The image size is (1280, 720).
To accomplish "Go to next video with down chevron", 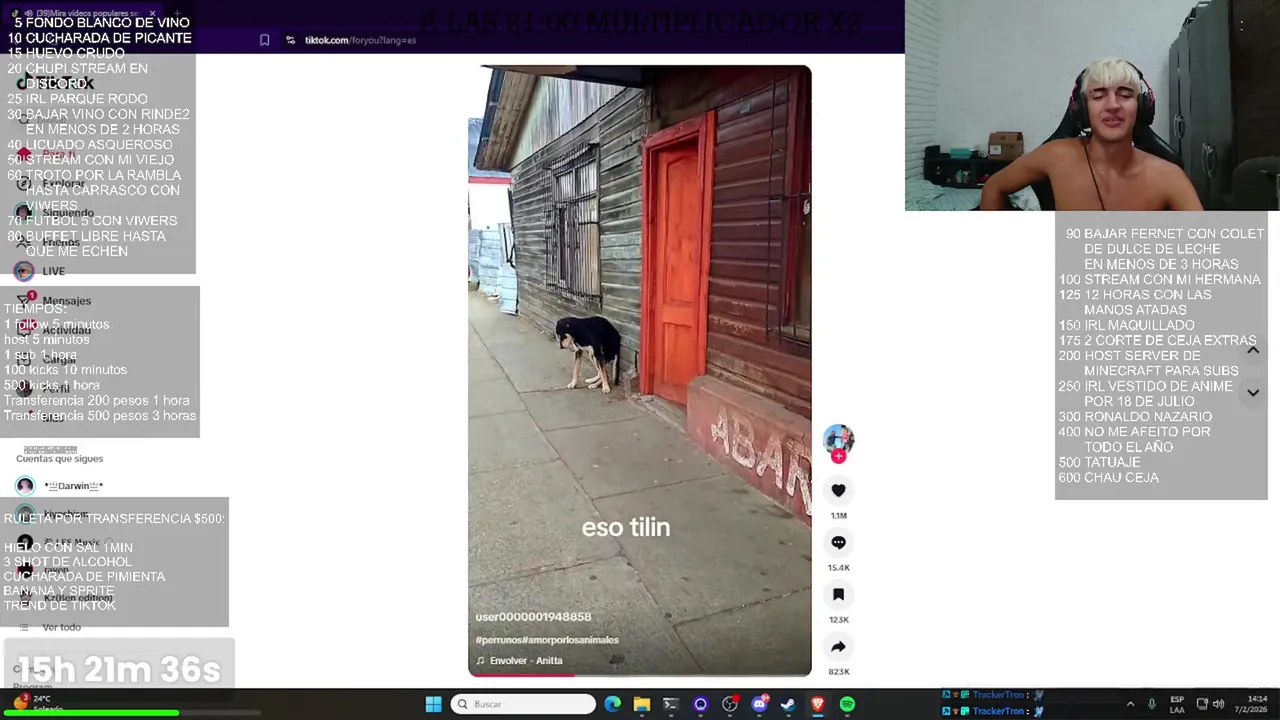I will [1252, 393].
